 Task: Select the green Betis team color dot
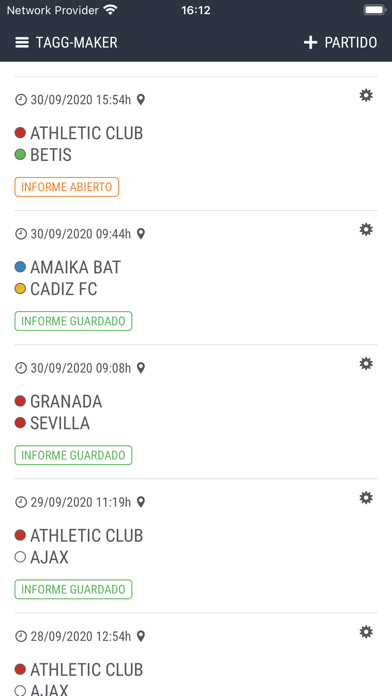[x=20, y=154]
